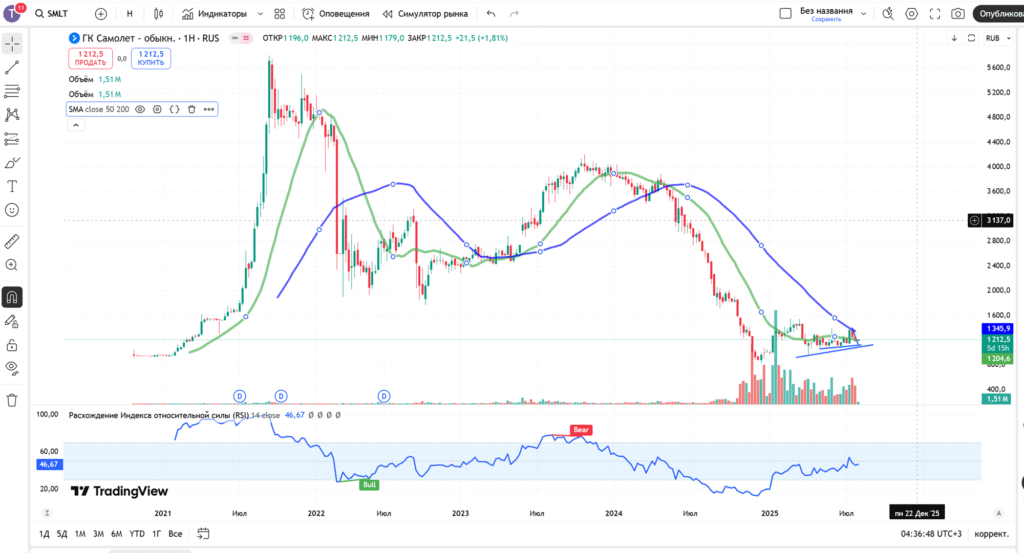
Task: Open the Fibonacci retracement tools
Action: [x=12, y=91]
